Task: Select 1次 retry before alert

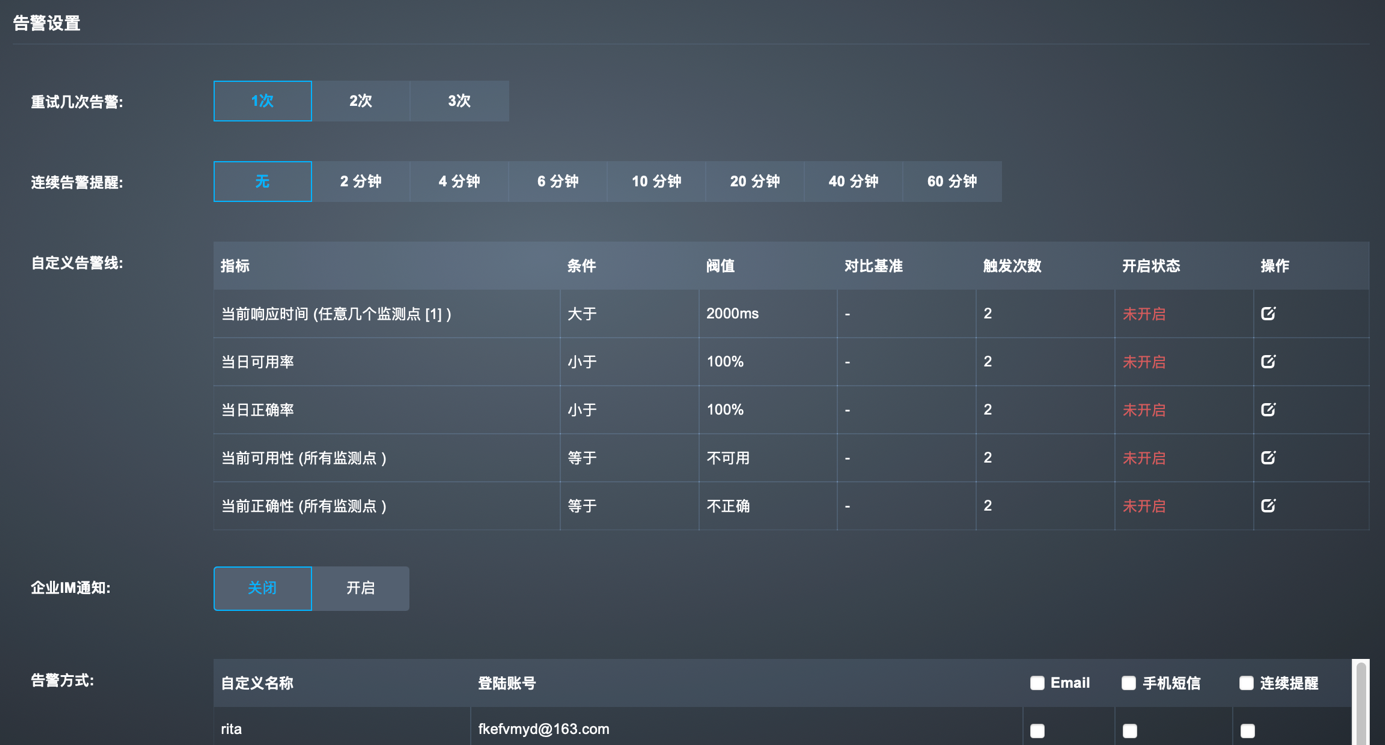Action: pos(262,101)
